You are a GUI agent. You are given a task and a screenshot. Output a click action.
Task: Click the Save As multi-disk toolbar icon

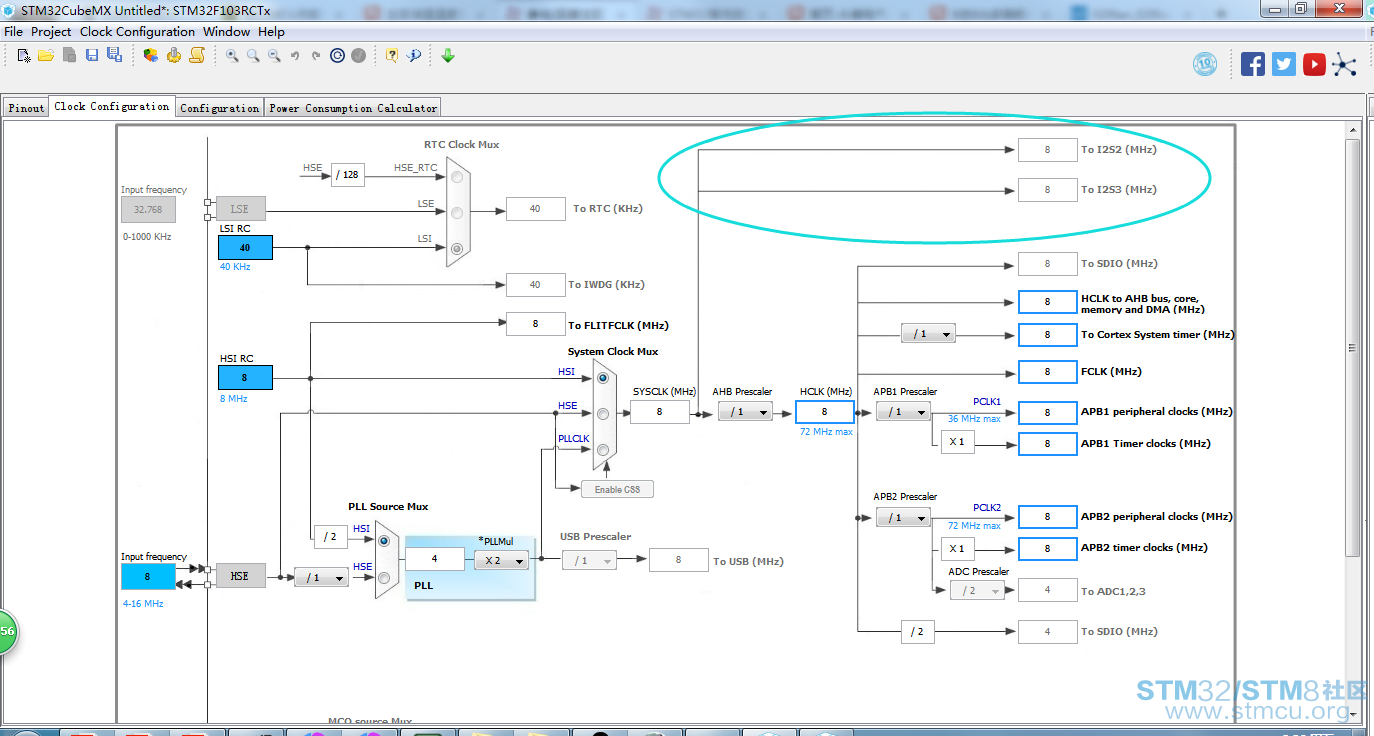tap(114, 56)
